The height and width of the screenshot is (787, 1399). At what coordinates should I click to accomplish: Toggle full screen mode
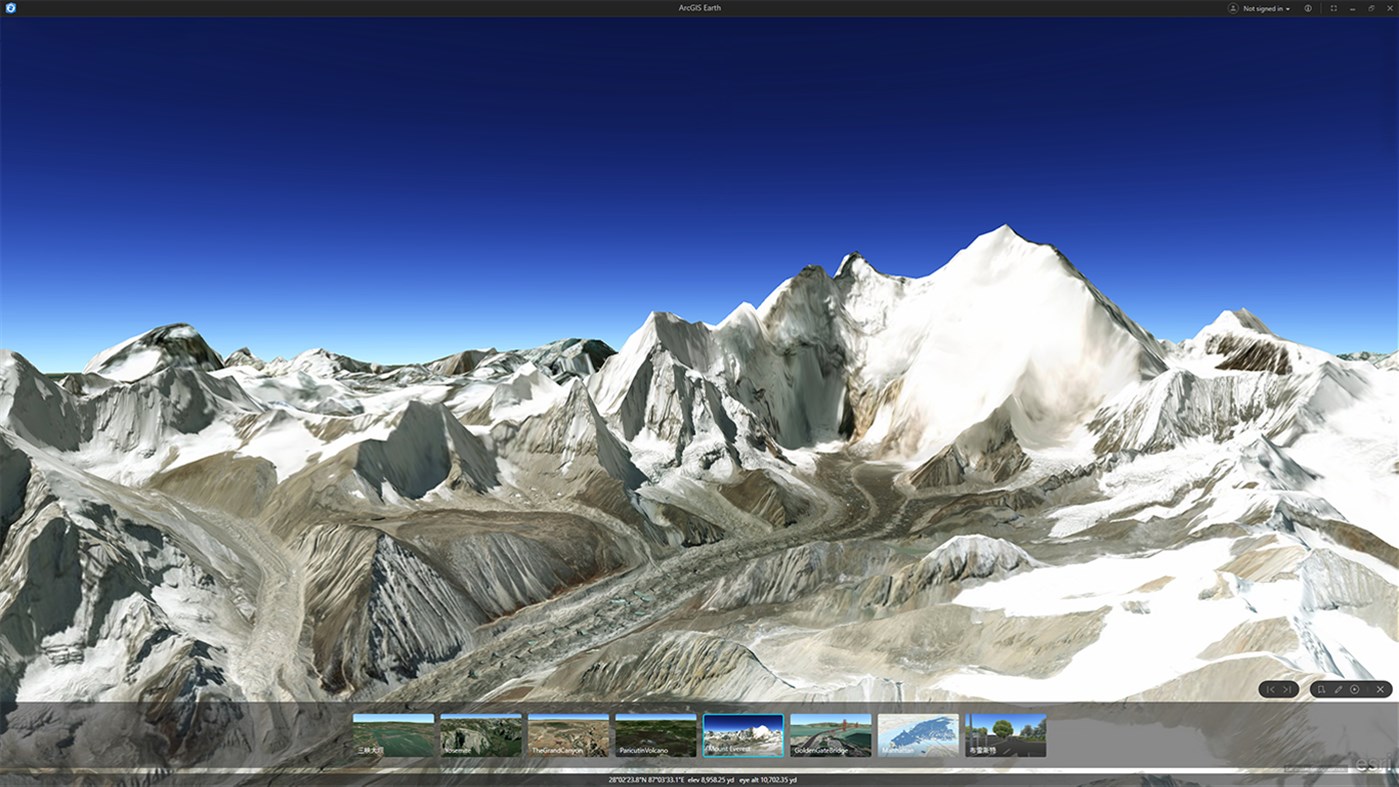point(1333,8)
